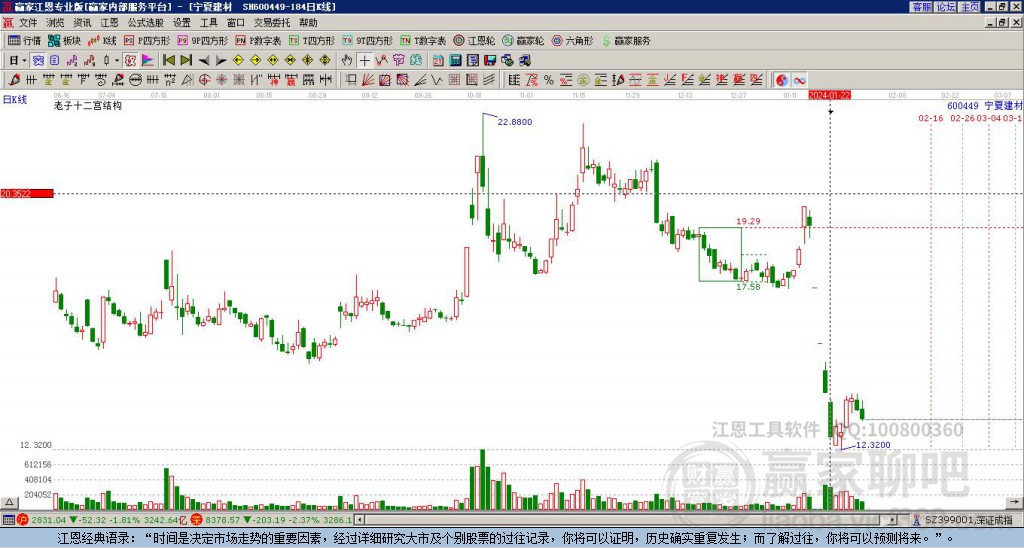Open the P四方形 tool
This screenshot has height=548, width=1024.
point(148,40)
